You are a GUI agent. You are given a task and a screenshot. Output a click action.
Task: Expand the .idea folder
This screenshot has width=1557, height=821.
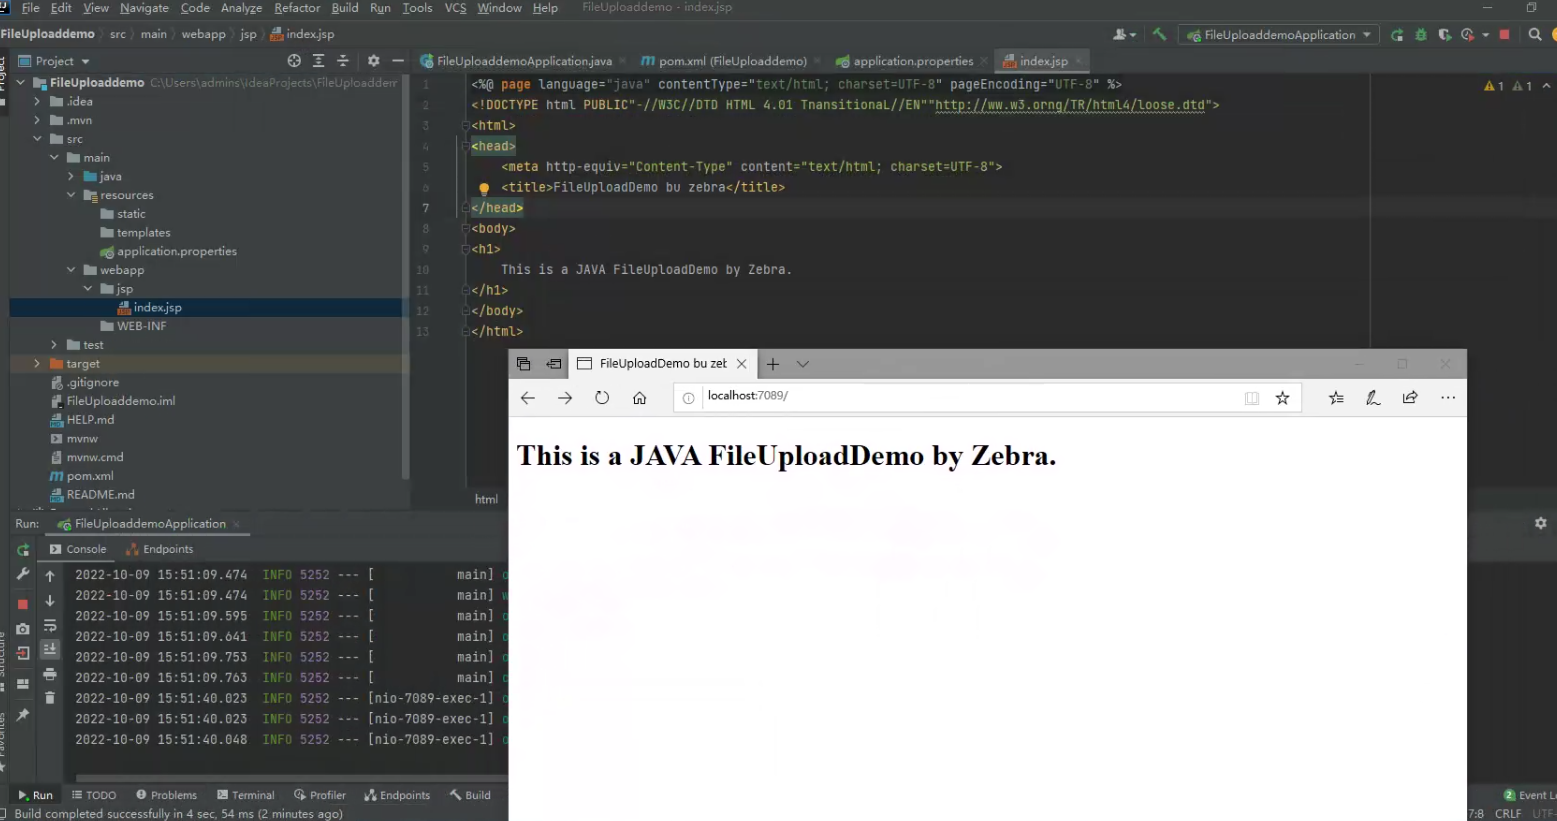37,101
